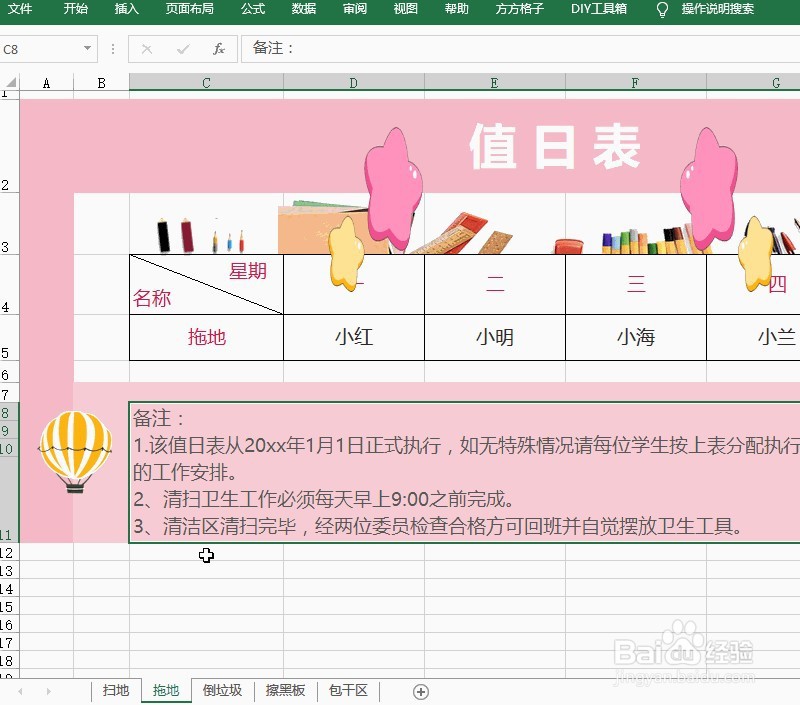Switch to the 扫地 sheet tab
The height and width of the screenshot is (705, 800).
point(115,690)
